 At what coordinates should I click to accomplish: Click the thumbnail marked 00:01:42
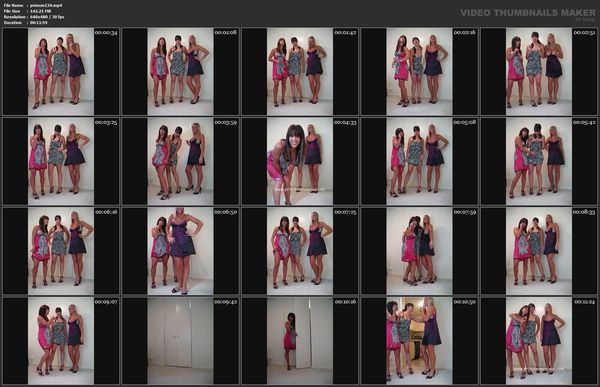coord(300,72)
